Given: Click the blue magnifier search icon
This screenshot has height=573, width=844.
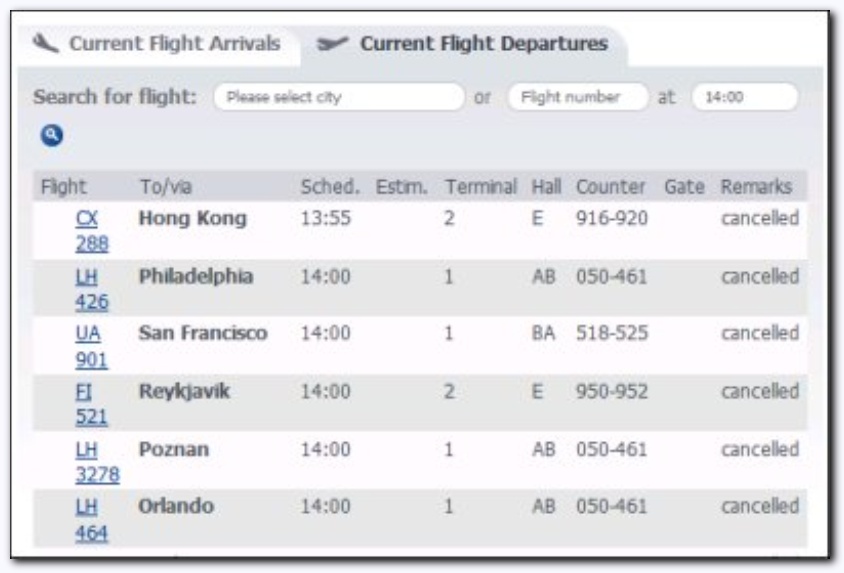Looking at the screenshot, I should click(x=52, y=135).
